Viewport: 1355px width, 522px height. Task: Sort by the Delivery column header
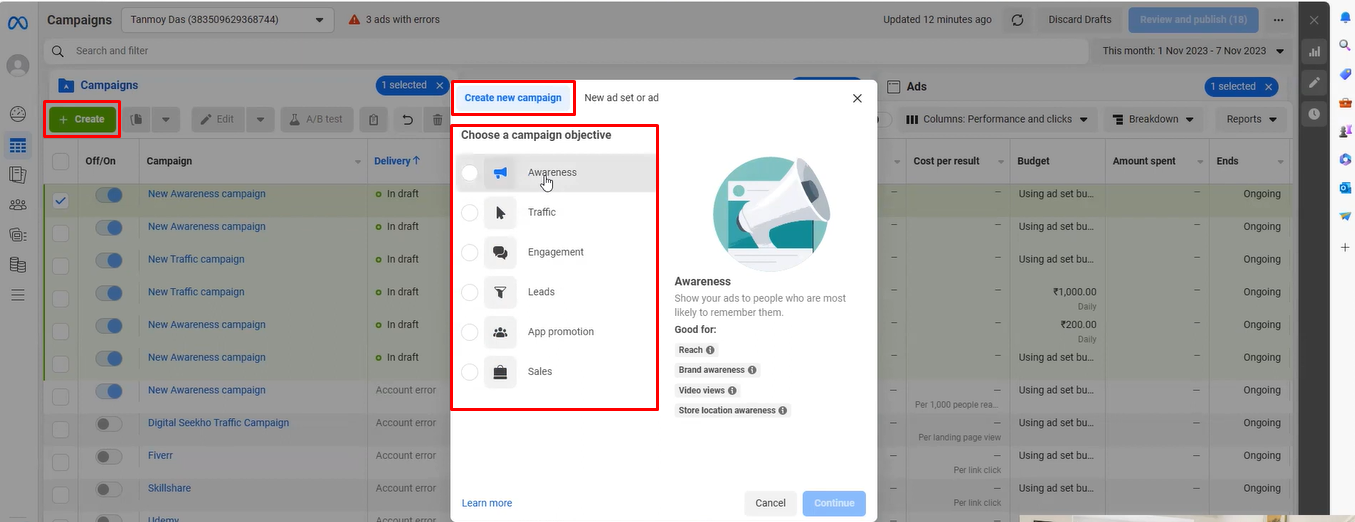[x=397, y=161]
